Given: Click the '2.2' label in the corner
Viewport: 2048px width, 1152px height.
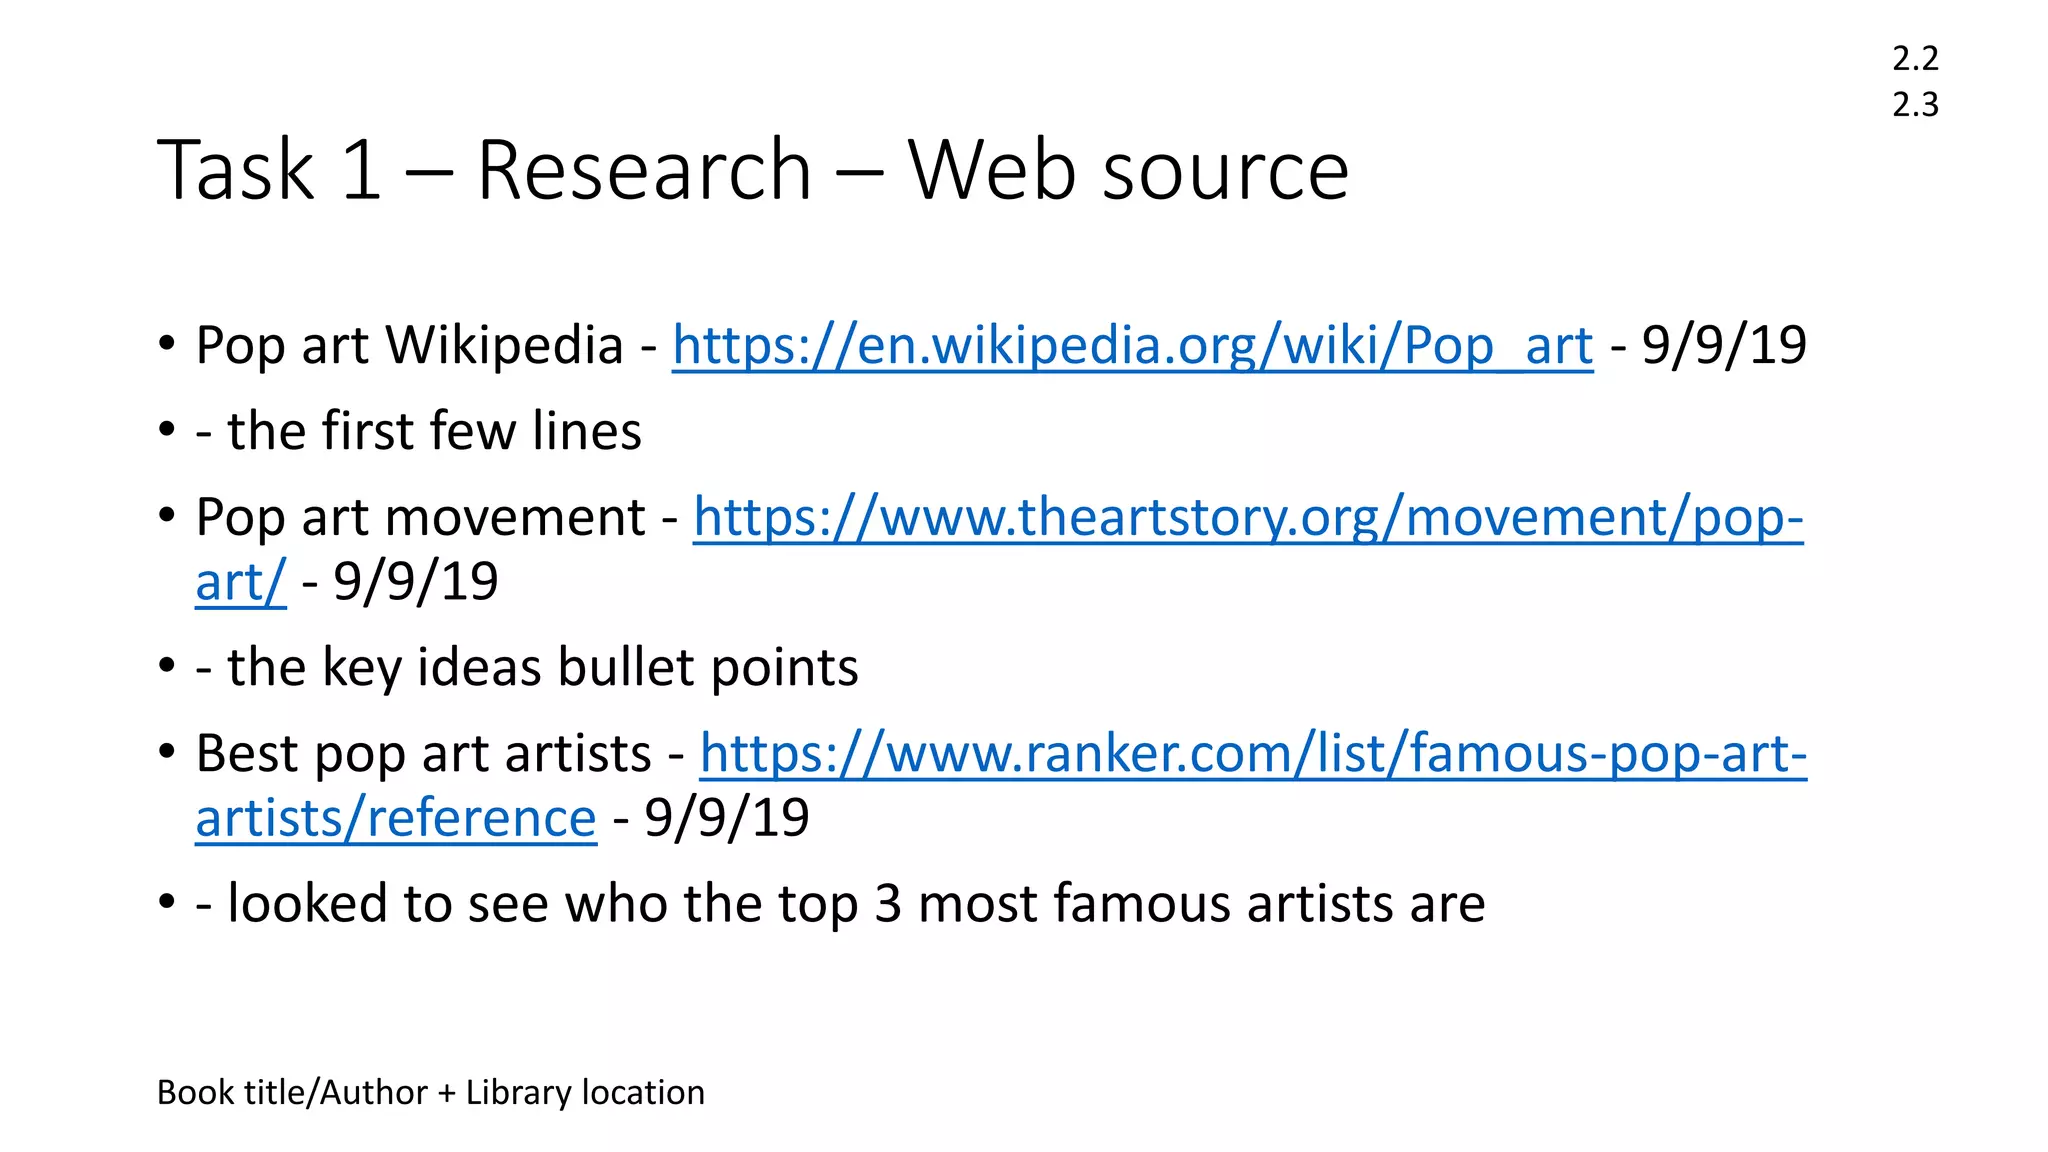Looking at the screenshot, I should (x=1915, y=58).
